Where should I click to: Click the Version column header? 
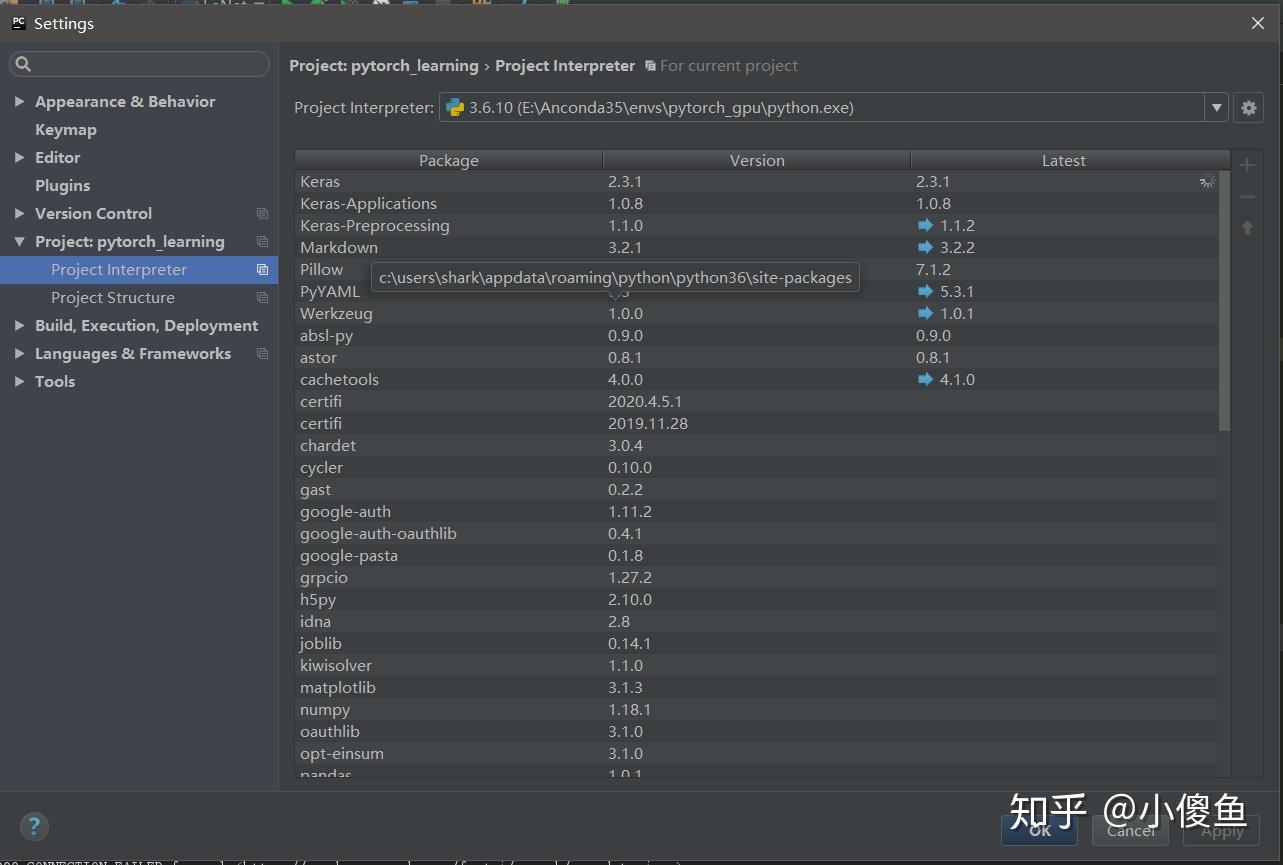coord(757,160)
